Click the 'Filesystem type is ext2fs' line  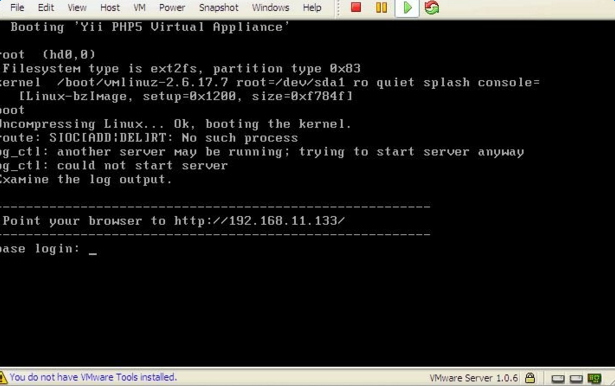click(x=181, y=69)
